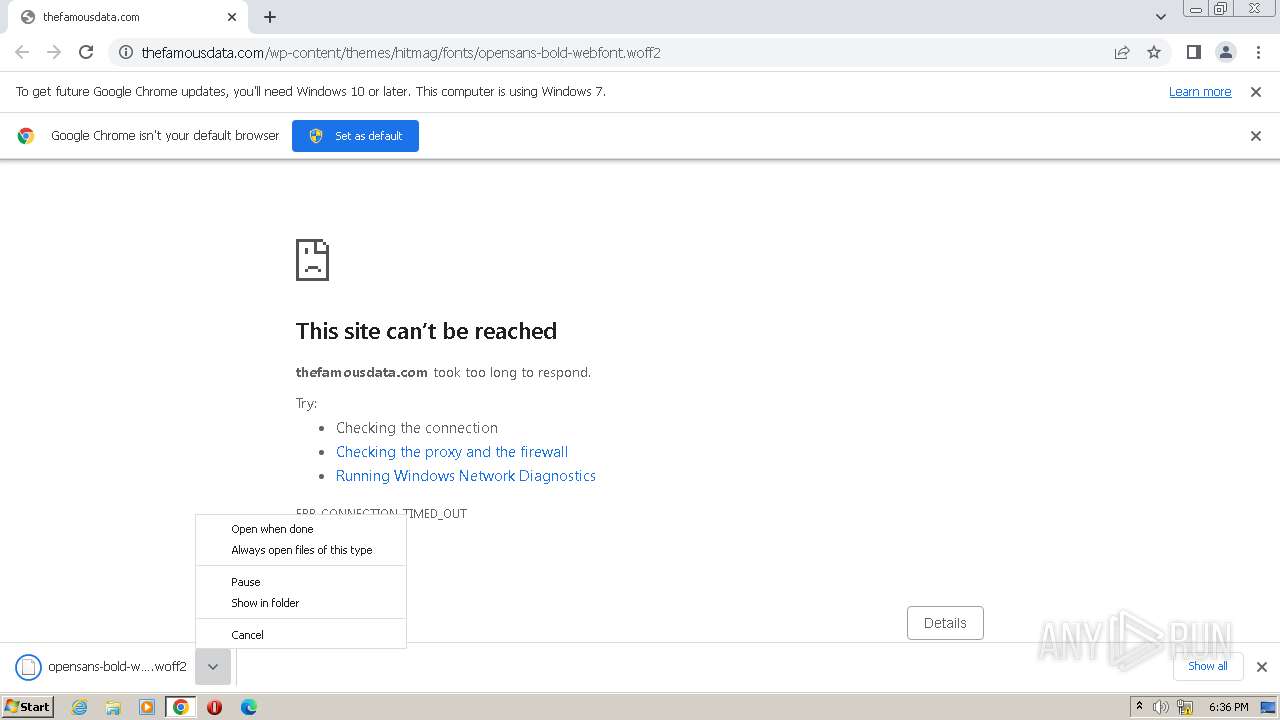Bookmark this page with the star icon
This screenshot has height=720, width=1280.
tap(1154, 52)
